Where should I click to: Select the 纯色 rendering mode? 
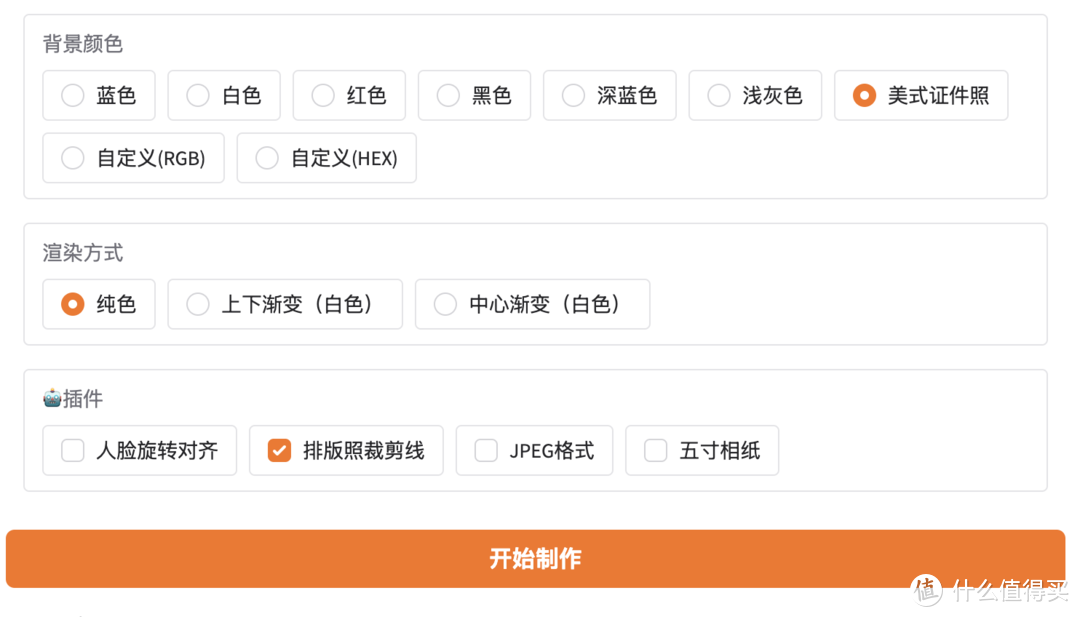(98, 304)
